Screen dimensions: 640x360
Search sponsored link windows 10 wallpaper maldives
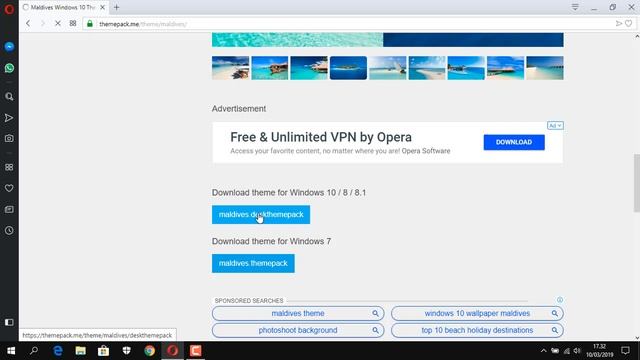[x=477, y=313]
